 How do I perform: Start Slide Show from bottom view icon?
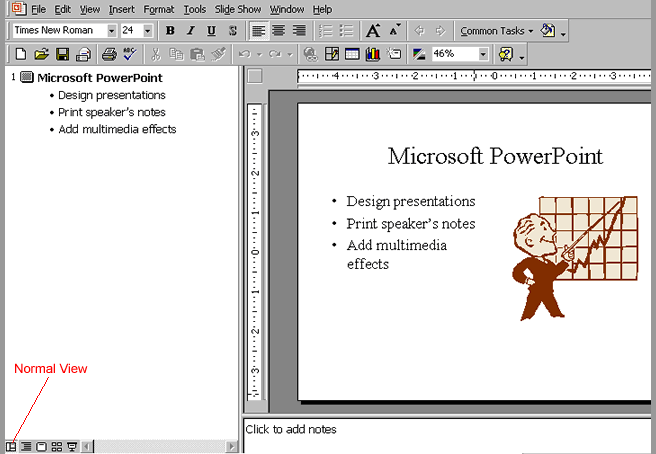(x=72, y=446)
